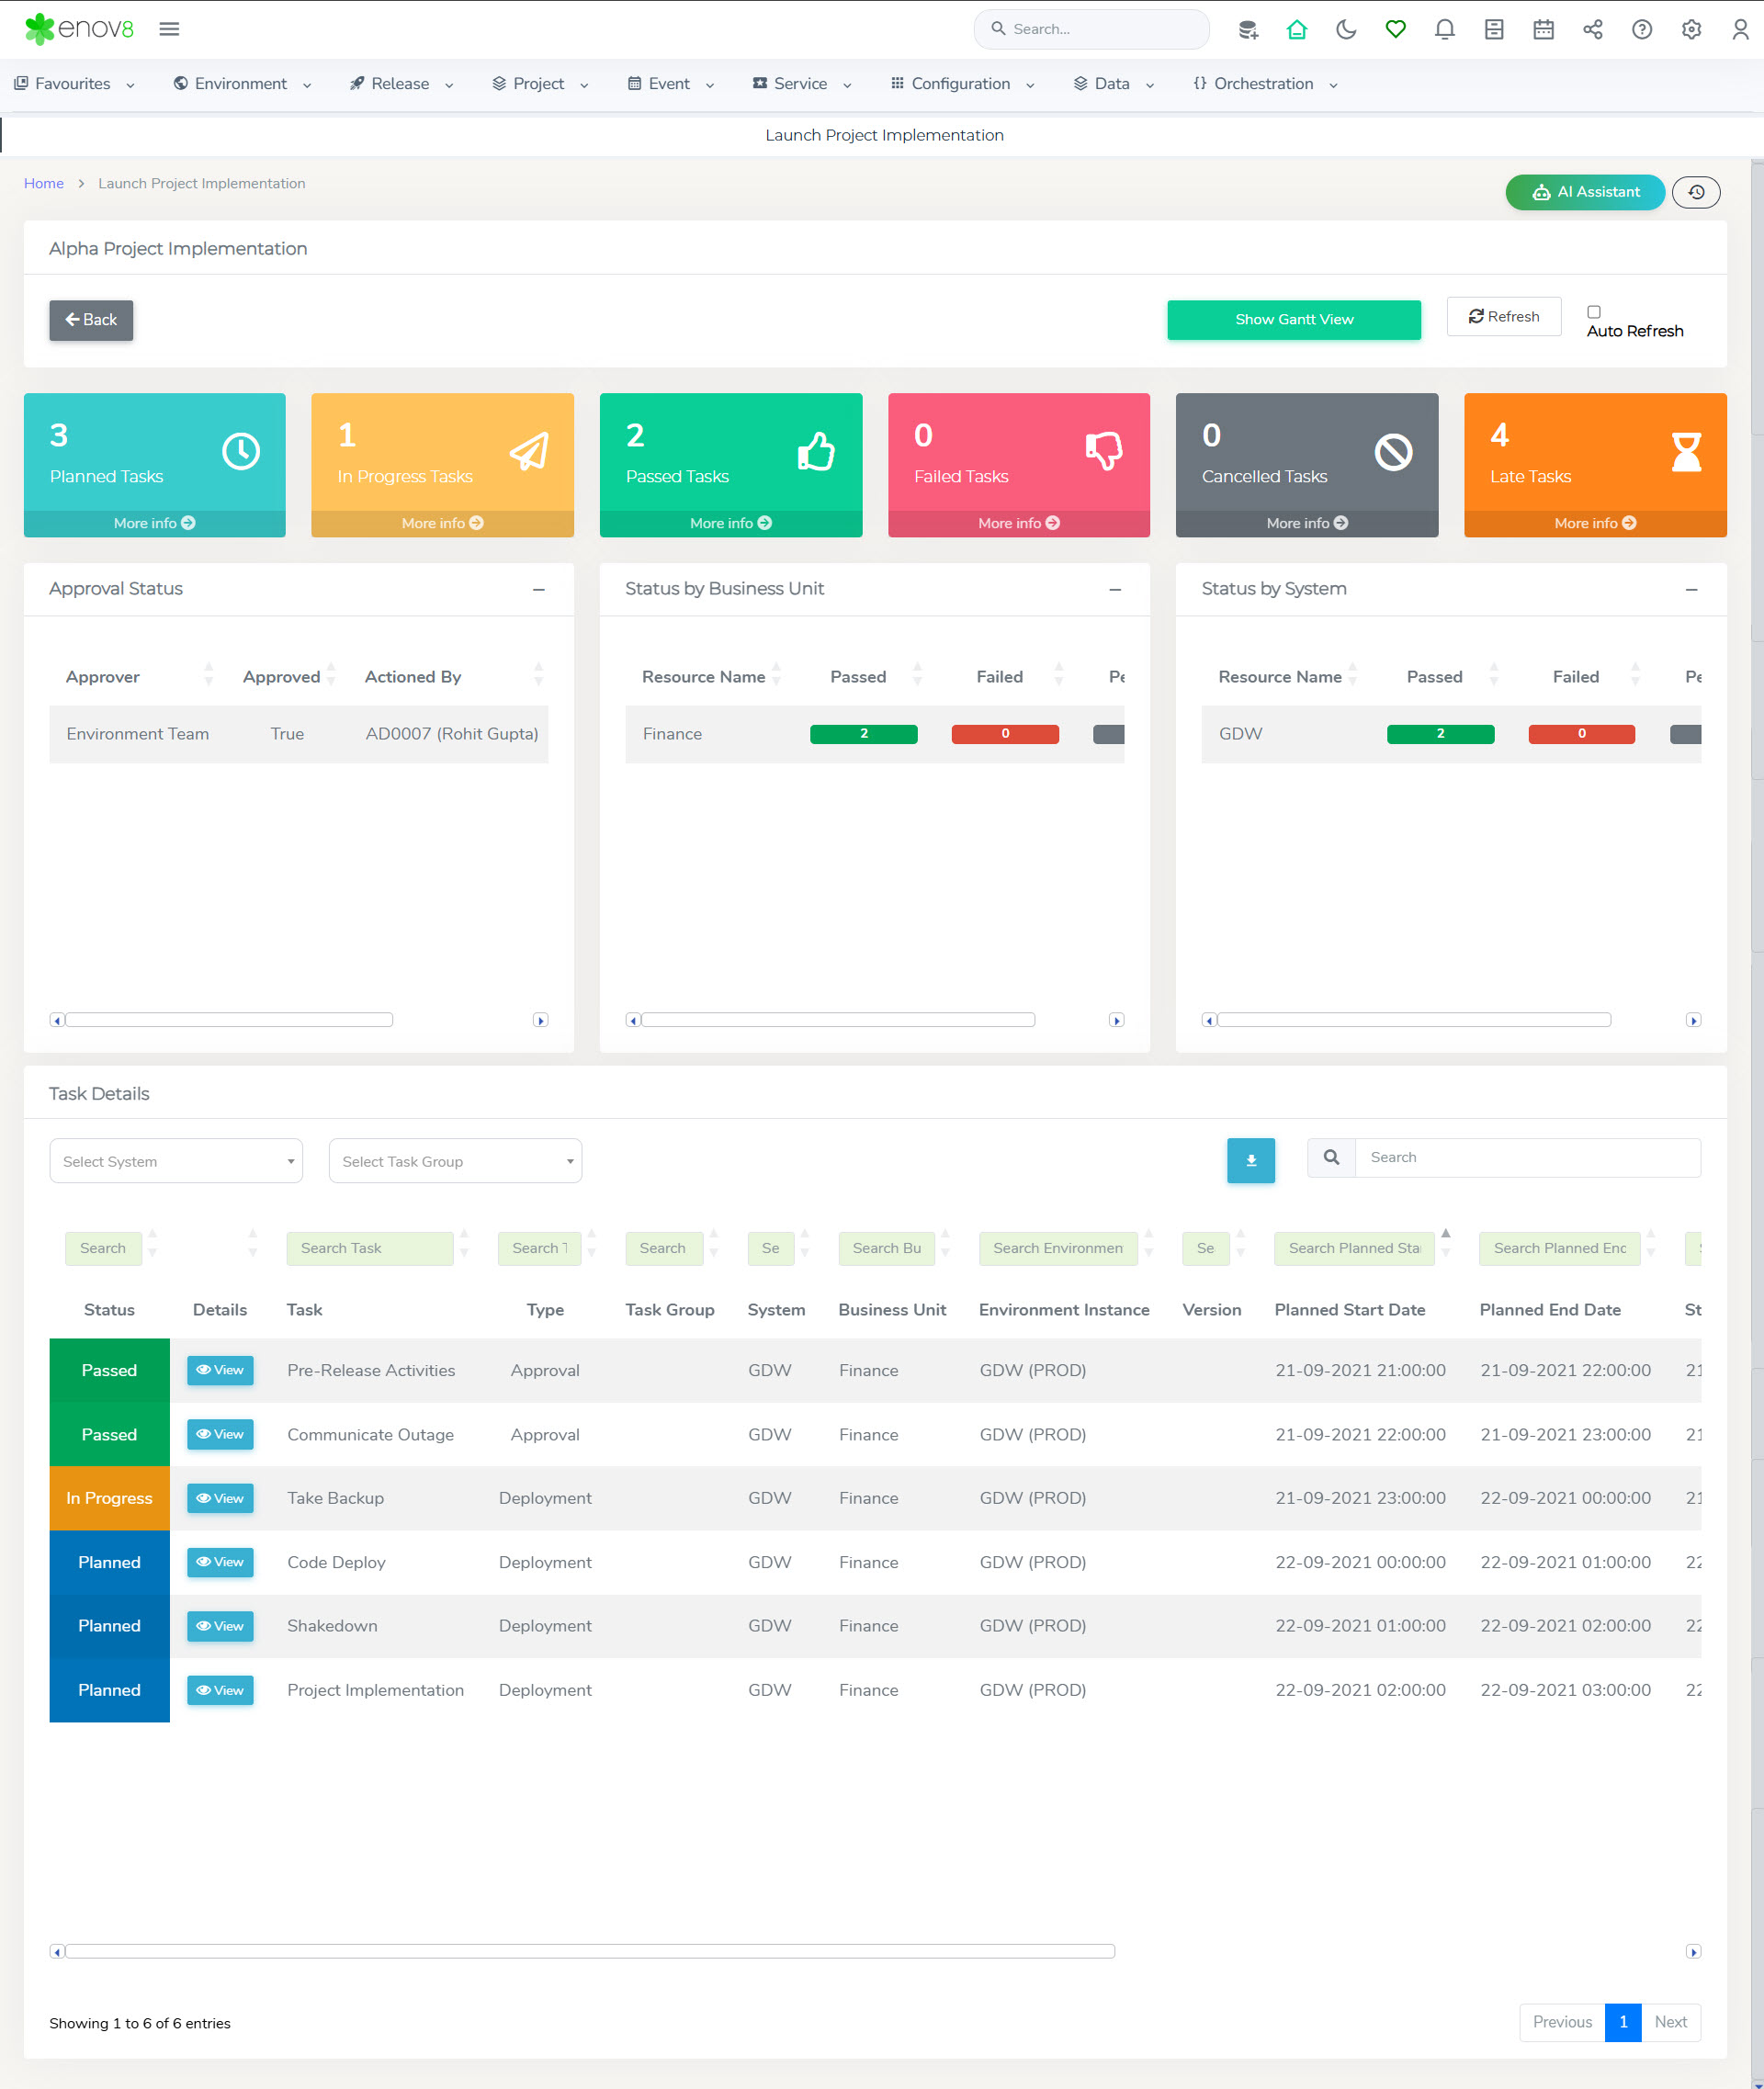Open hamburger menu next to logo

[x=169, y=29]
